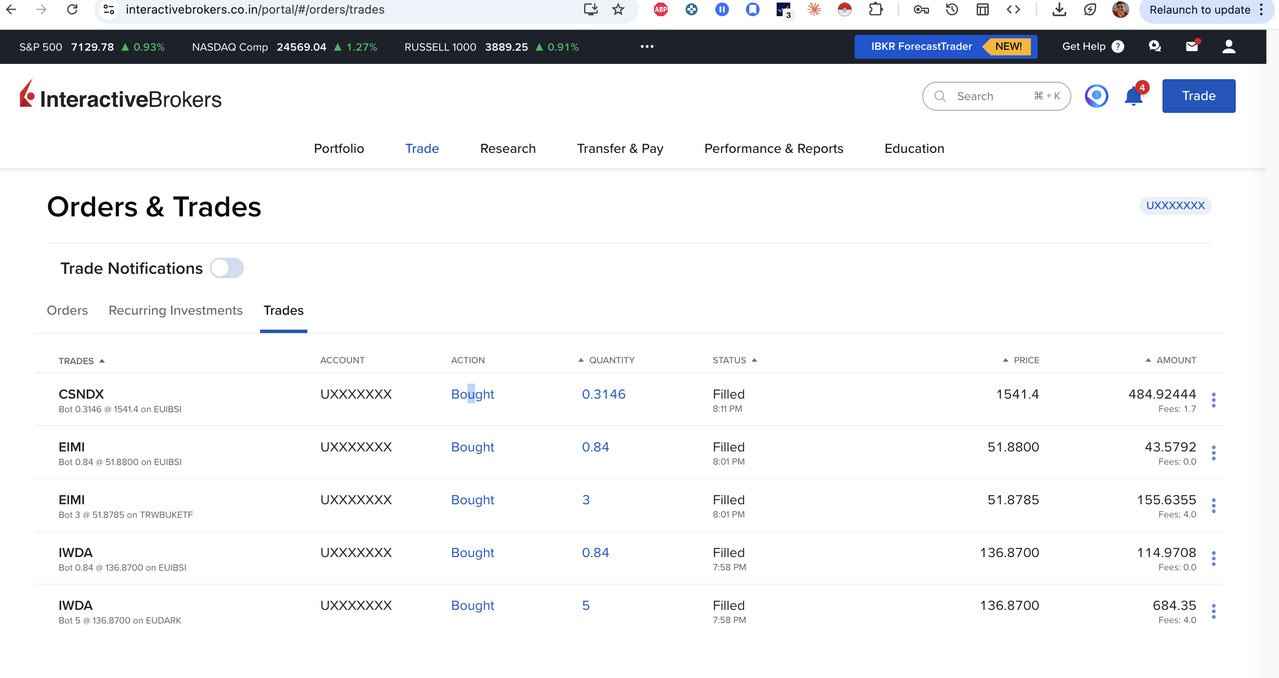
Task: Click the CSNDX symbol
Action: pyautogui.click(x=81, y=394)
